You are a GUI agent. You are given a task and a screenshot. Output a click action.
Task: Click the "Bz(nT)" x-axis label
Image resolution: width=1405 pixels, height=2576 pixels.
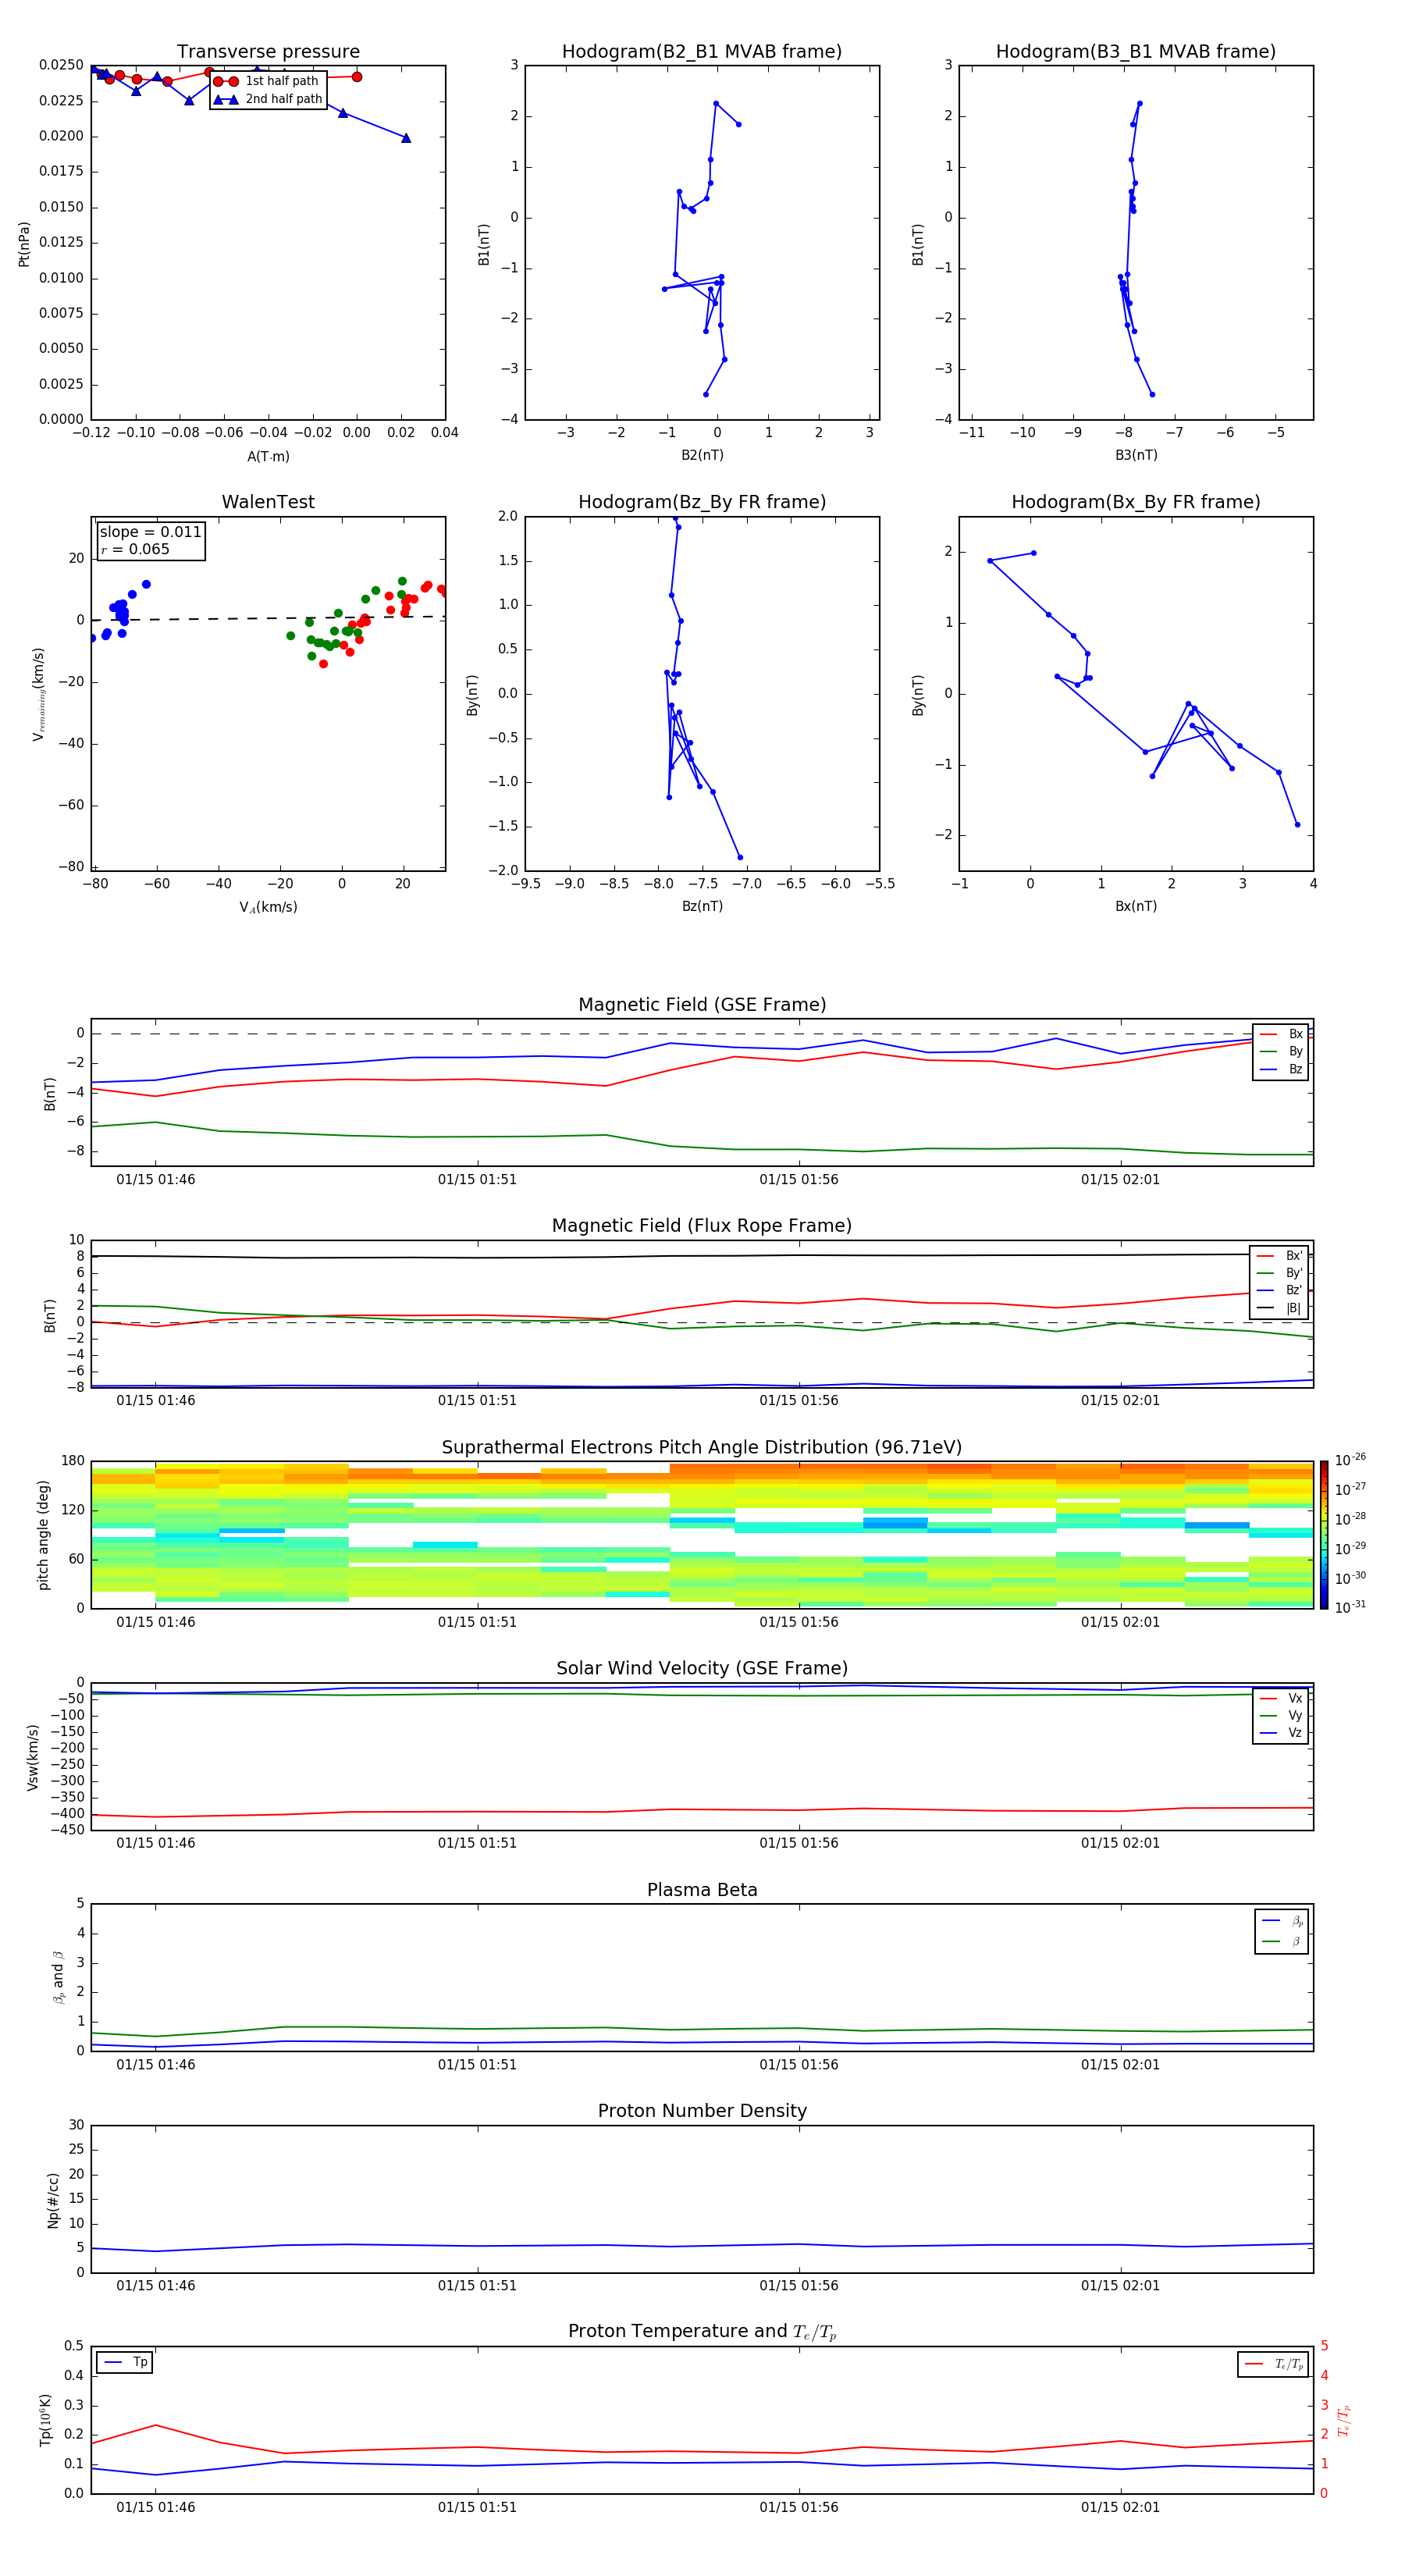pos(702,906)
